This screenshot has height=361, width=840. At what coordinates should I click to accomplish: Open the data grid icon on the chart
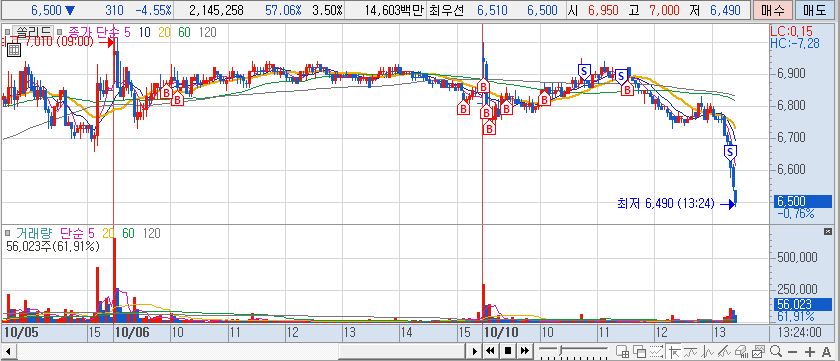click(14, 50)
